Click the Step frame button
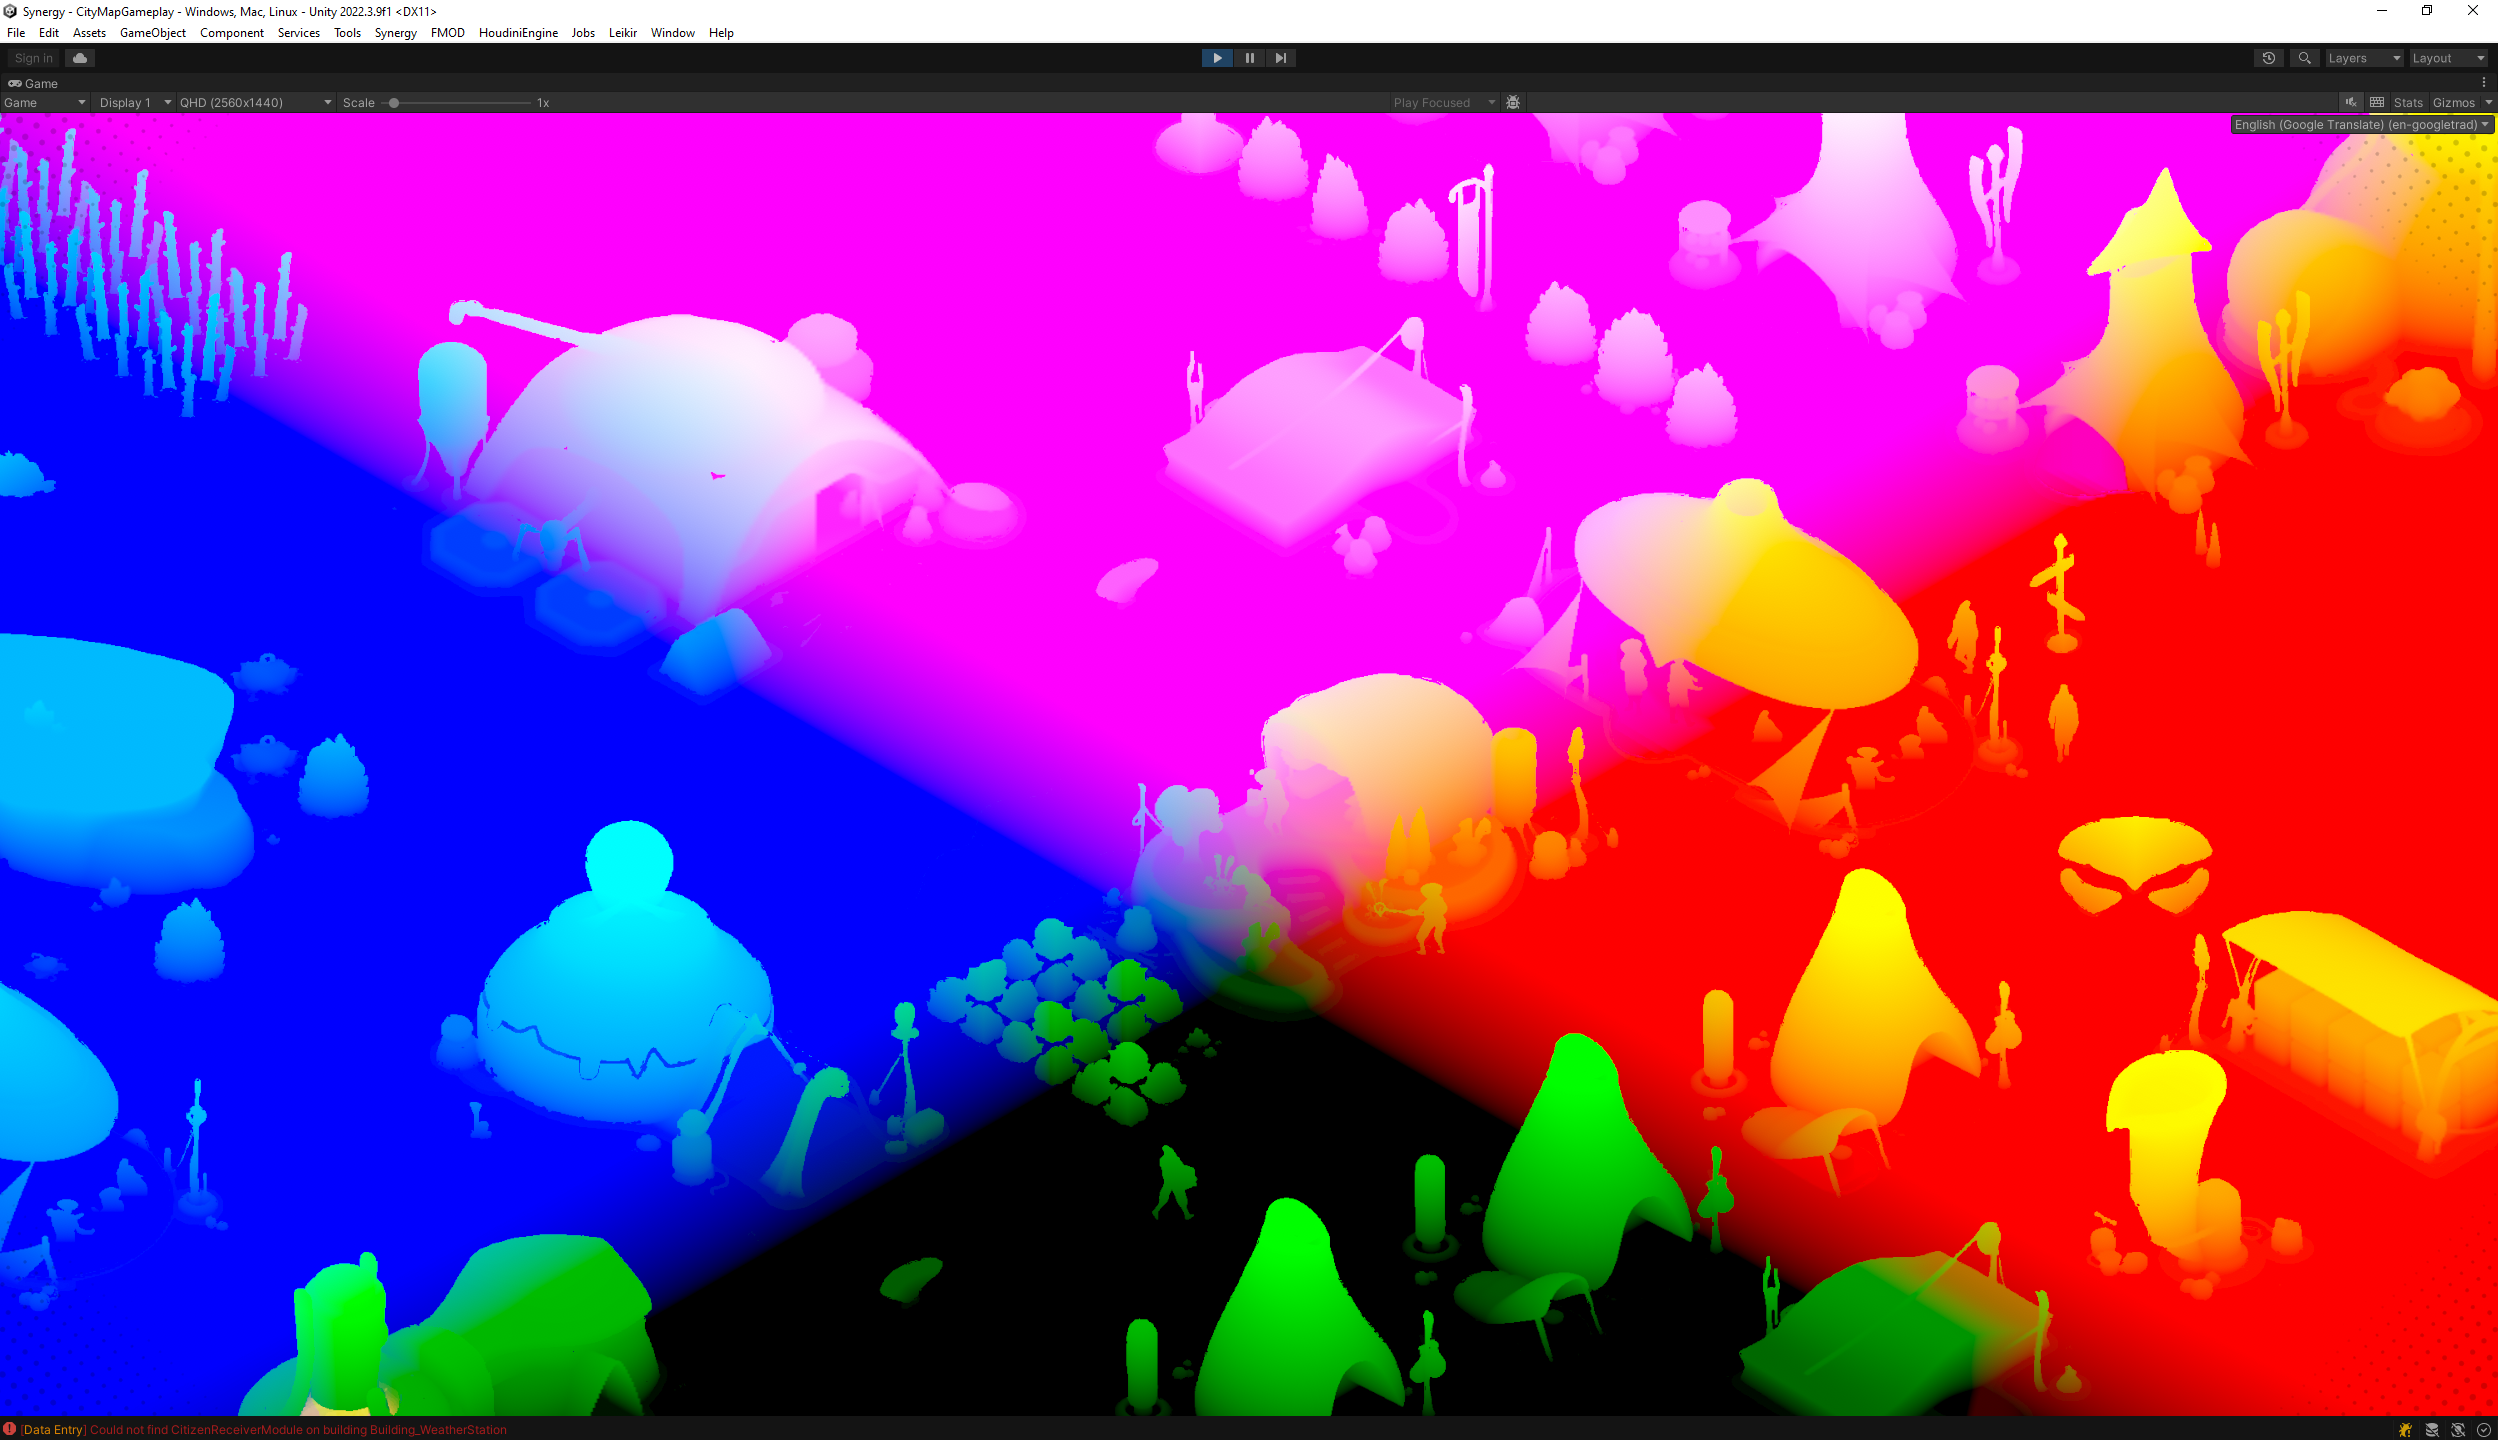The width and height of the screenshot is (2498, 1440). (1281, 58)
